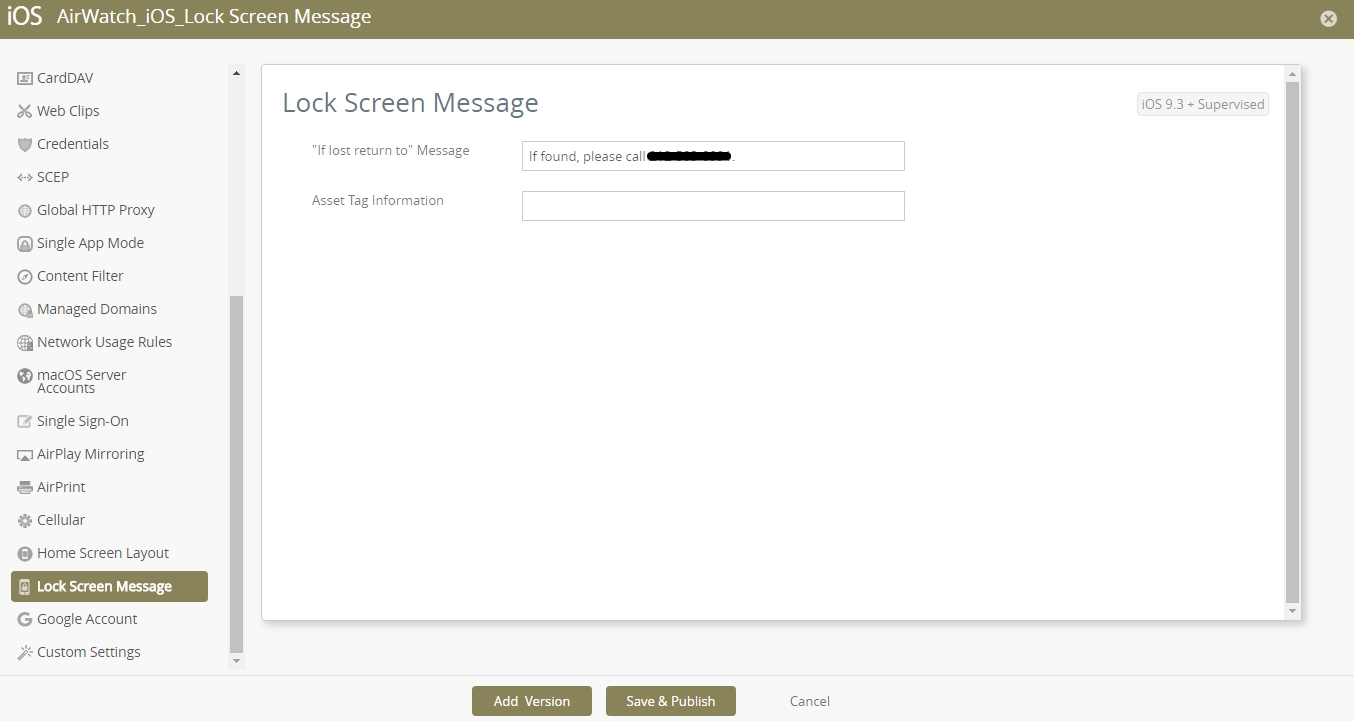Image resolution: width=1354 pixels, height=721 pixels.
Task: Cancel the profile edits
Action: pos(809,701)
